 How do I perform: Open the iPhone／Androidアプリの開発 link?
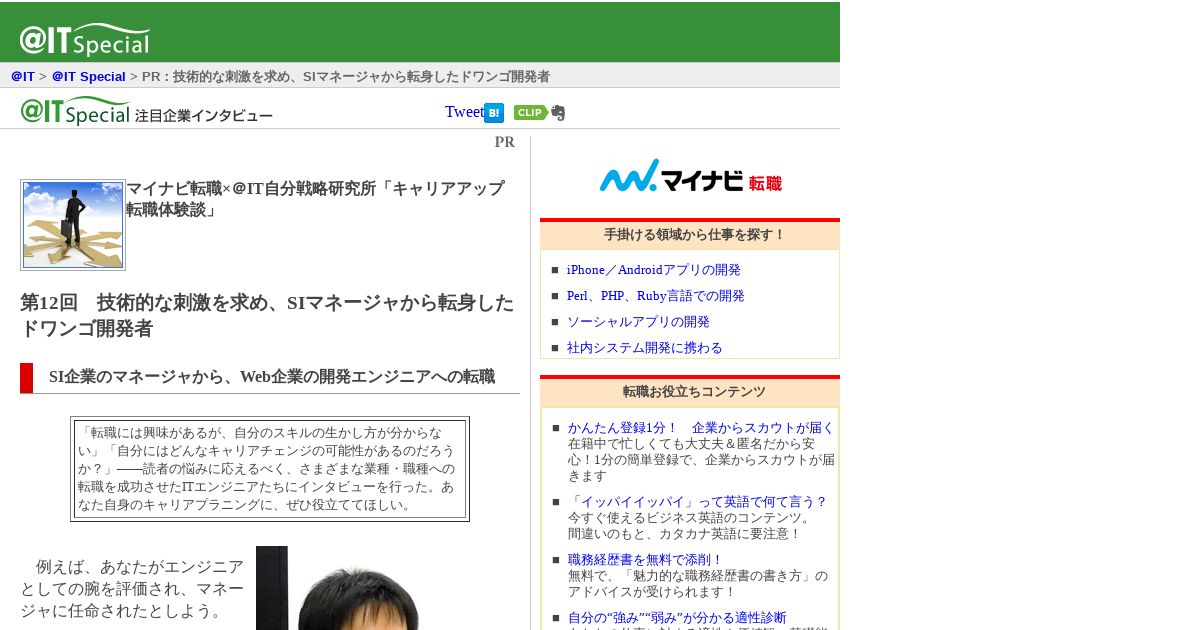[653, 270]
